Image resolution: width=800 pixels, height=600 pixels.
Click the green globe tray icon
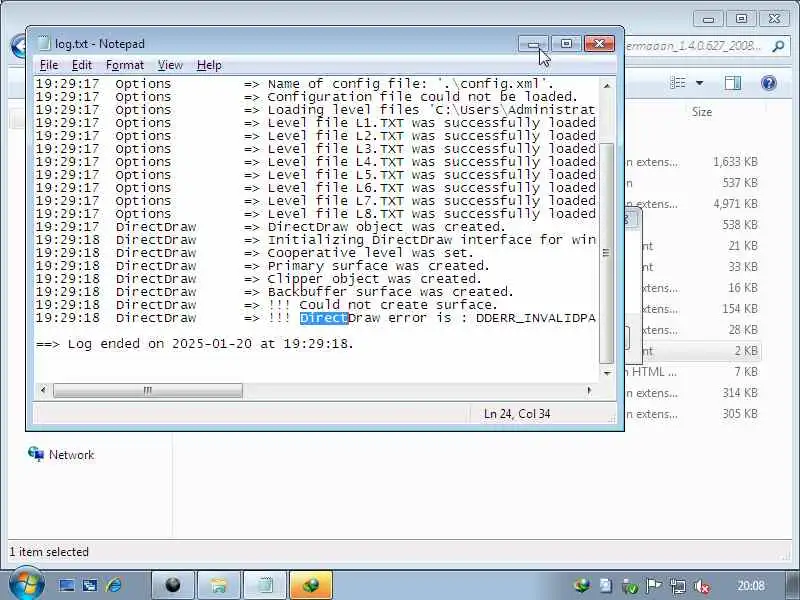point(582,586)
